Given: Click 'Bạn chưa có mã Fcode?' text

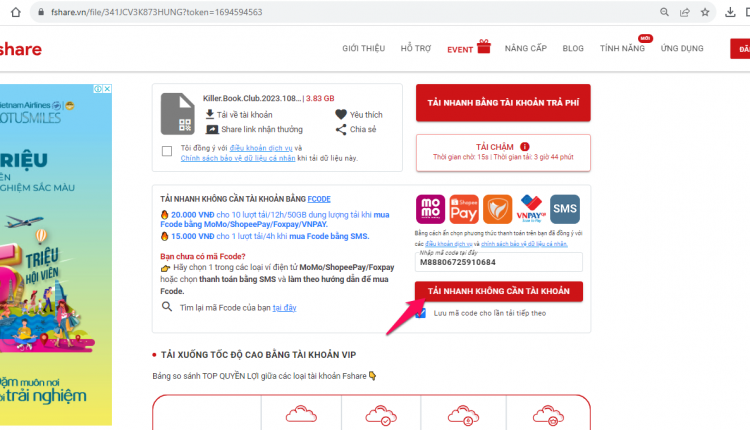Looking at the screenshot, I should [203, 256].
